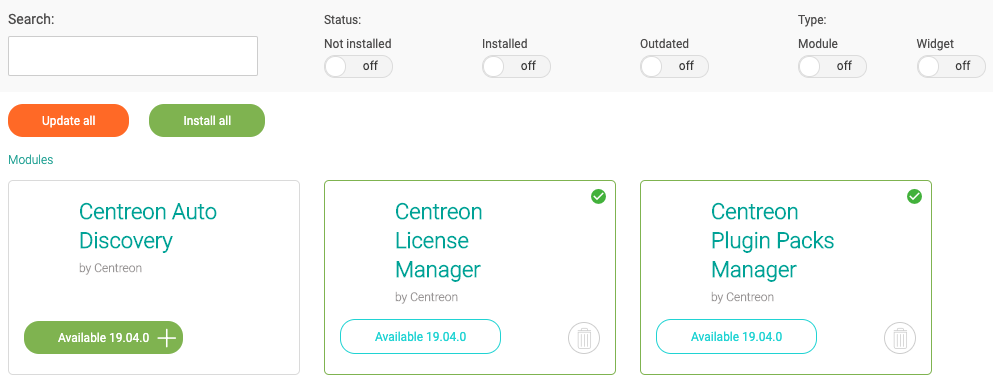Click green checkmark on License Manager card
The height and width of the screenshot is (386, 993).
598,197
